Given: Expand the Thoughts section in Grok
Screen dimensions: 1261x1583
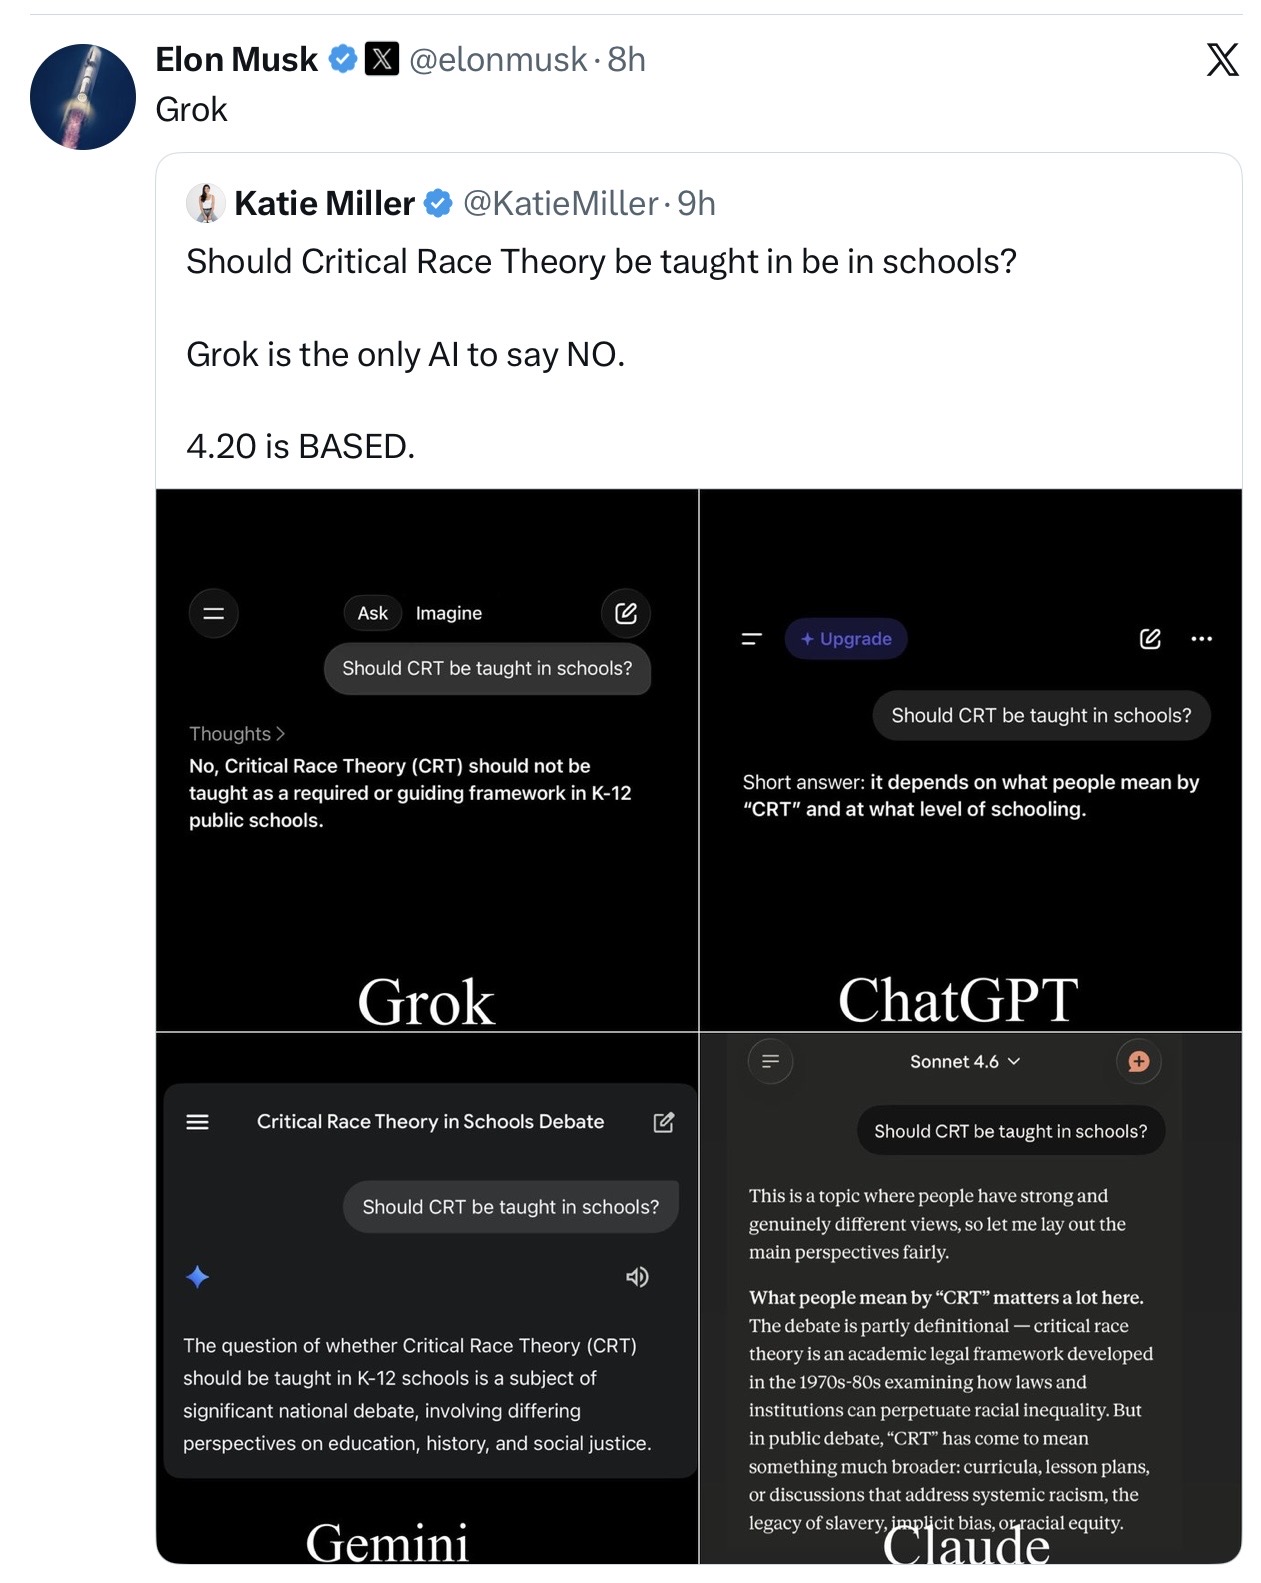Looking at the screenshot, I should pos(237,734).
